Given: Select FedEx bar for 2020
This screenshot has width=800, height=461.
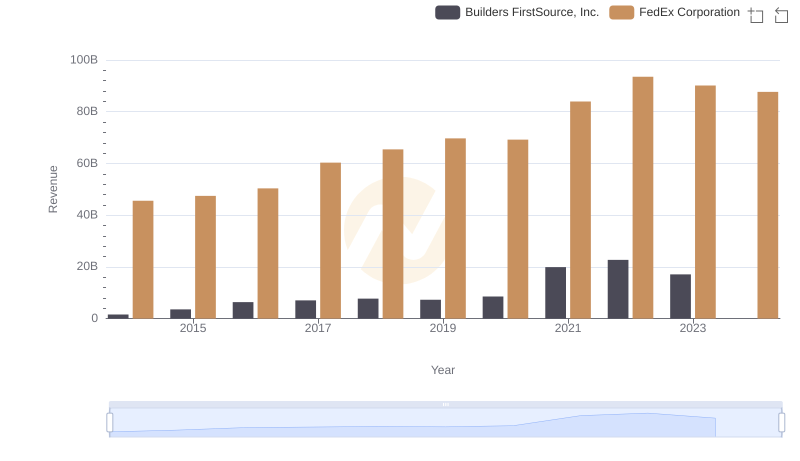Looking at the screenshot, I should click(x=518, y=229).
